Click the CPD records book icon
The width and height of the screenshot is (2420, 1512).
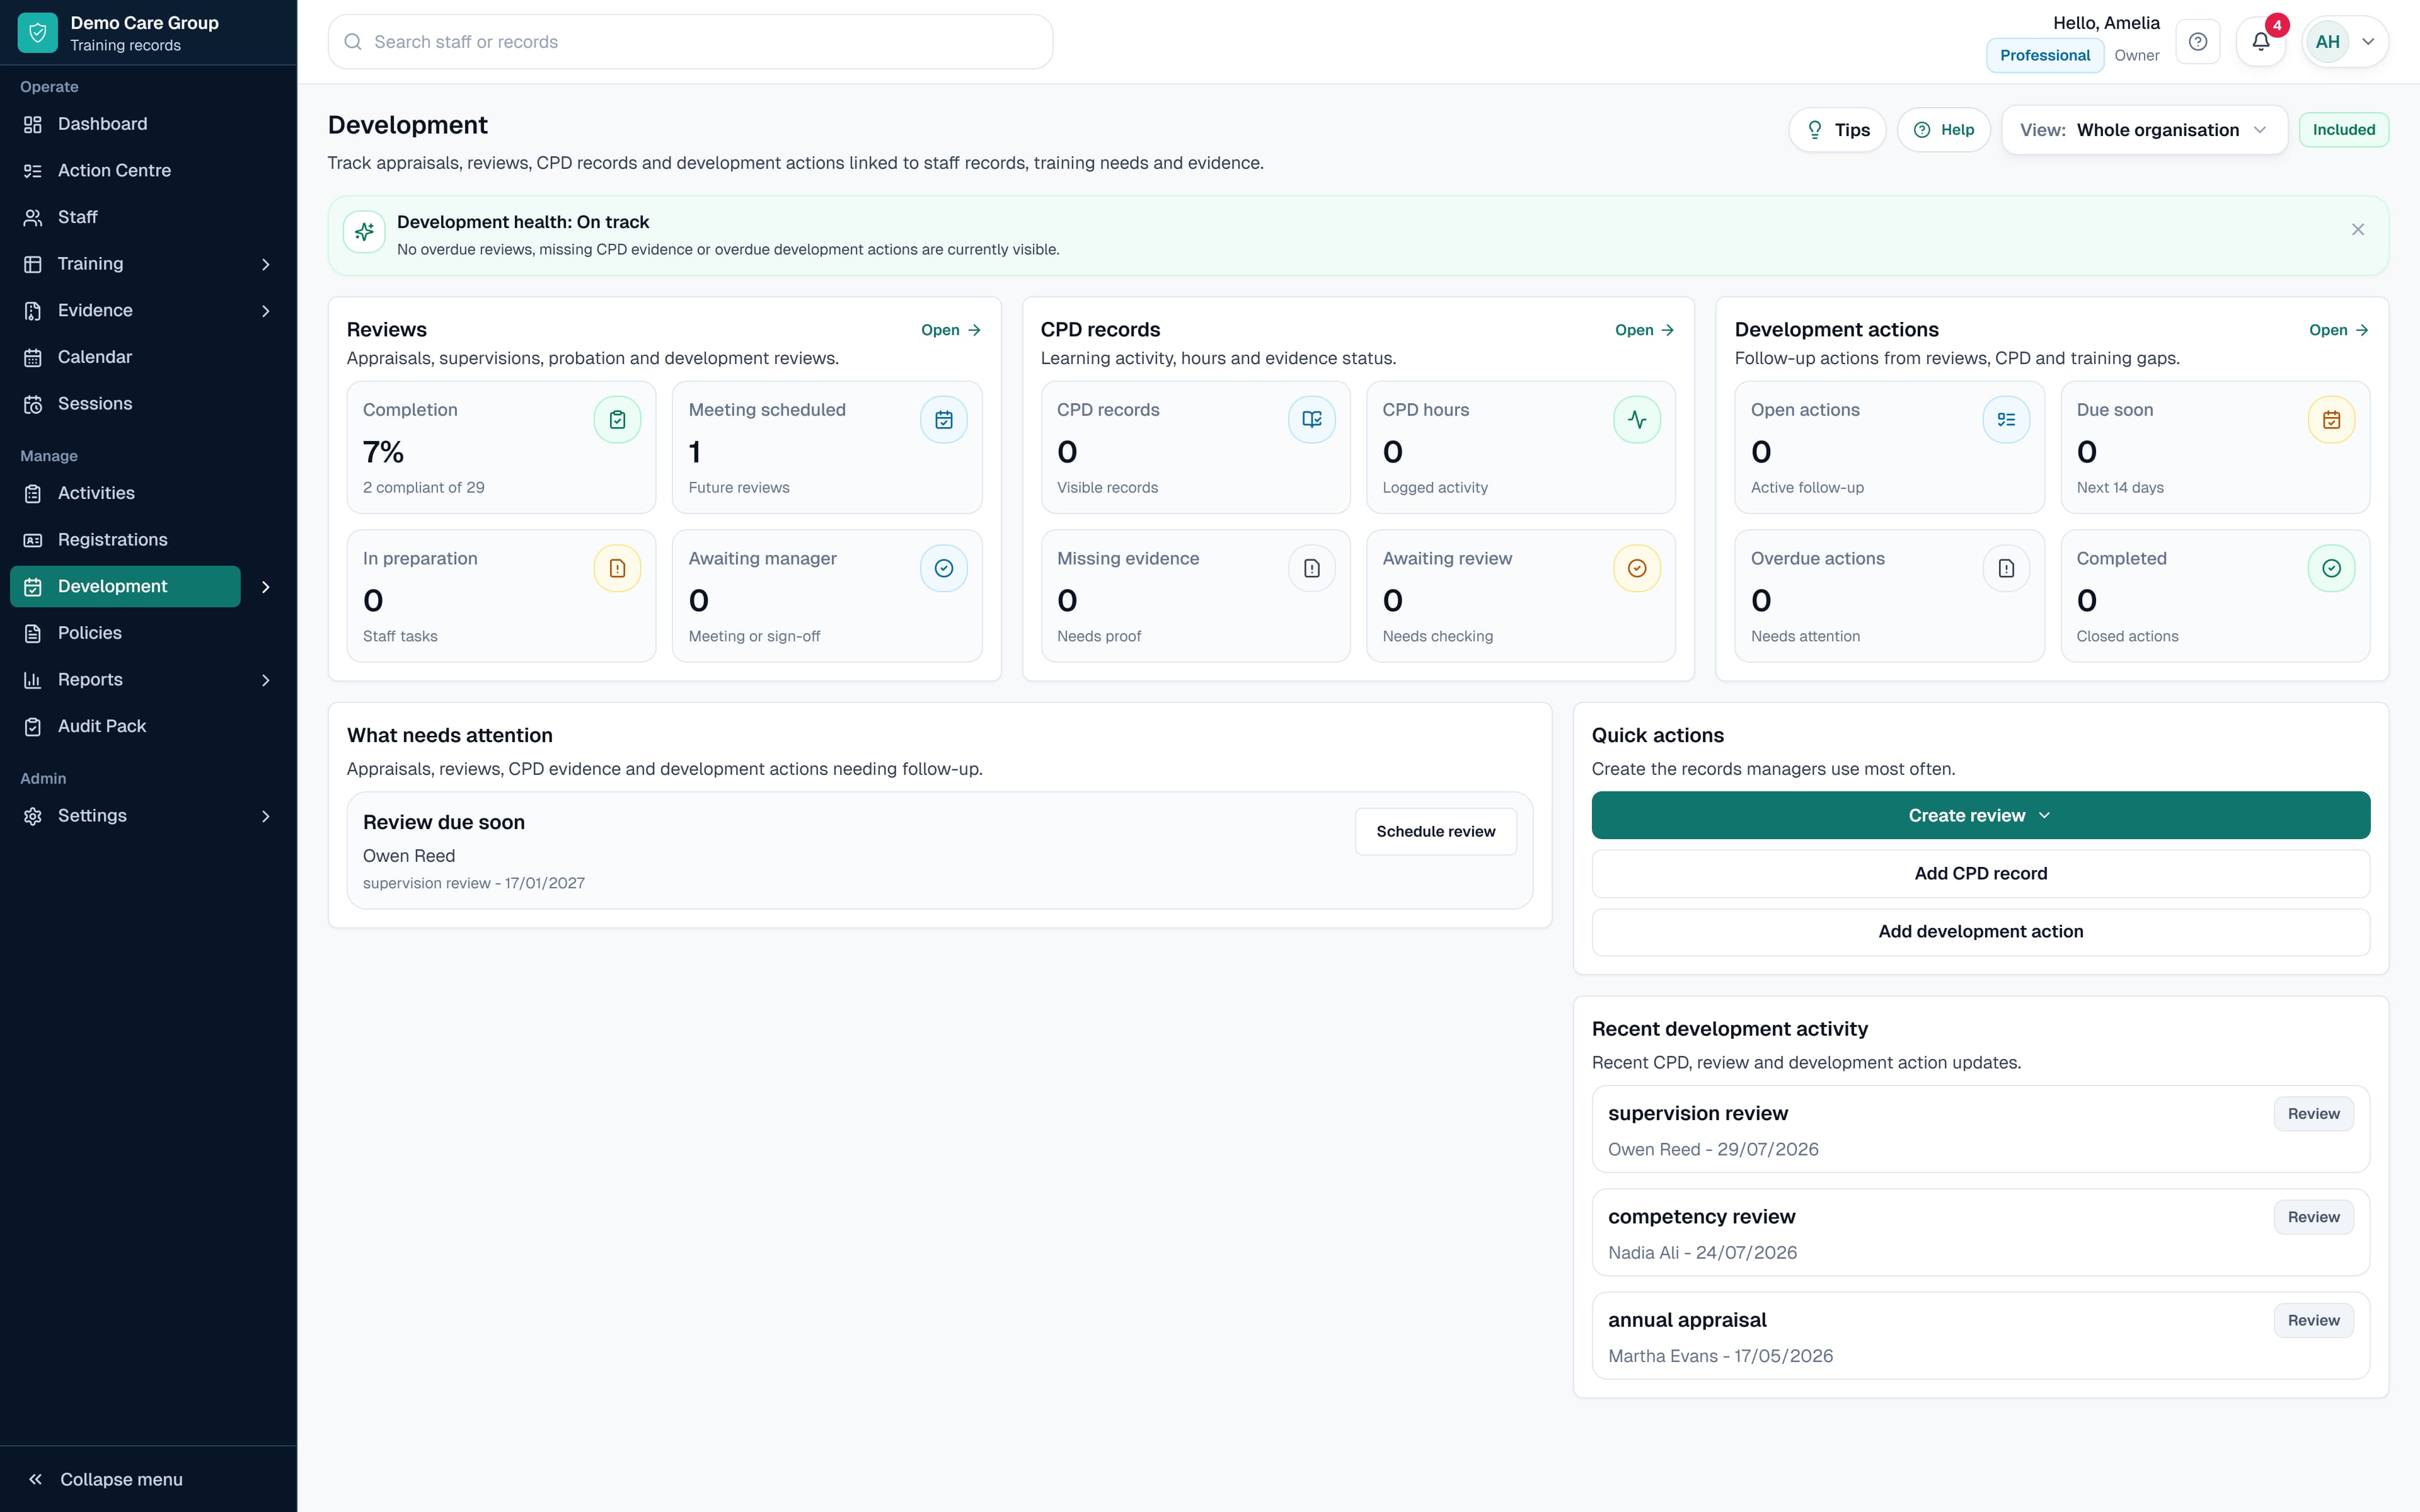point(1311,420)
